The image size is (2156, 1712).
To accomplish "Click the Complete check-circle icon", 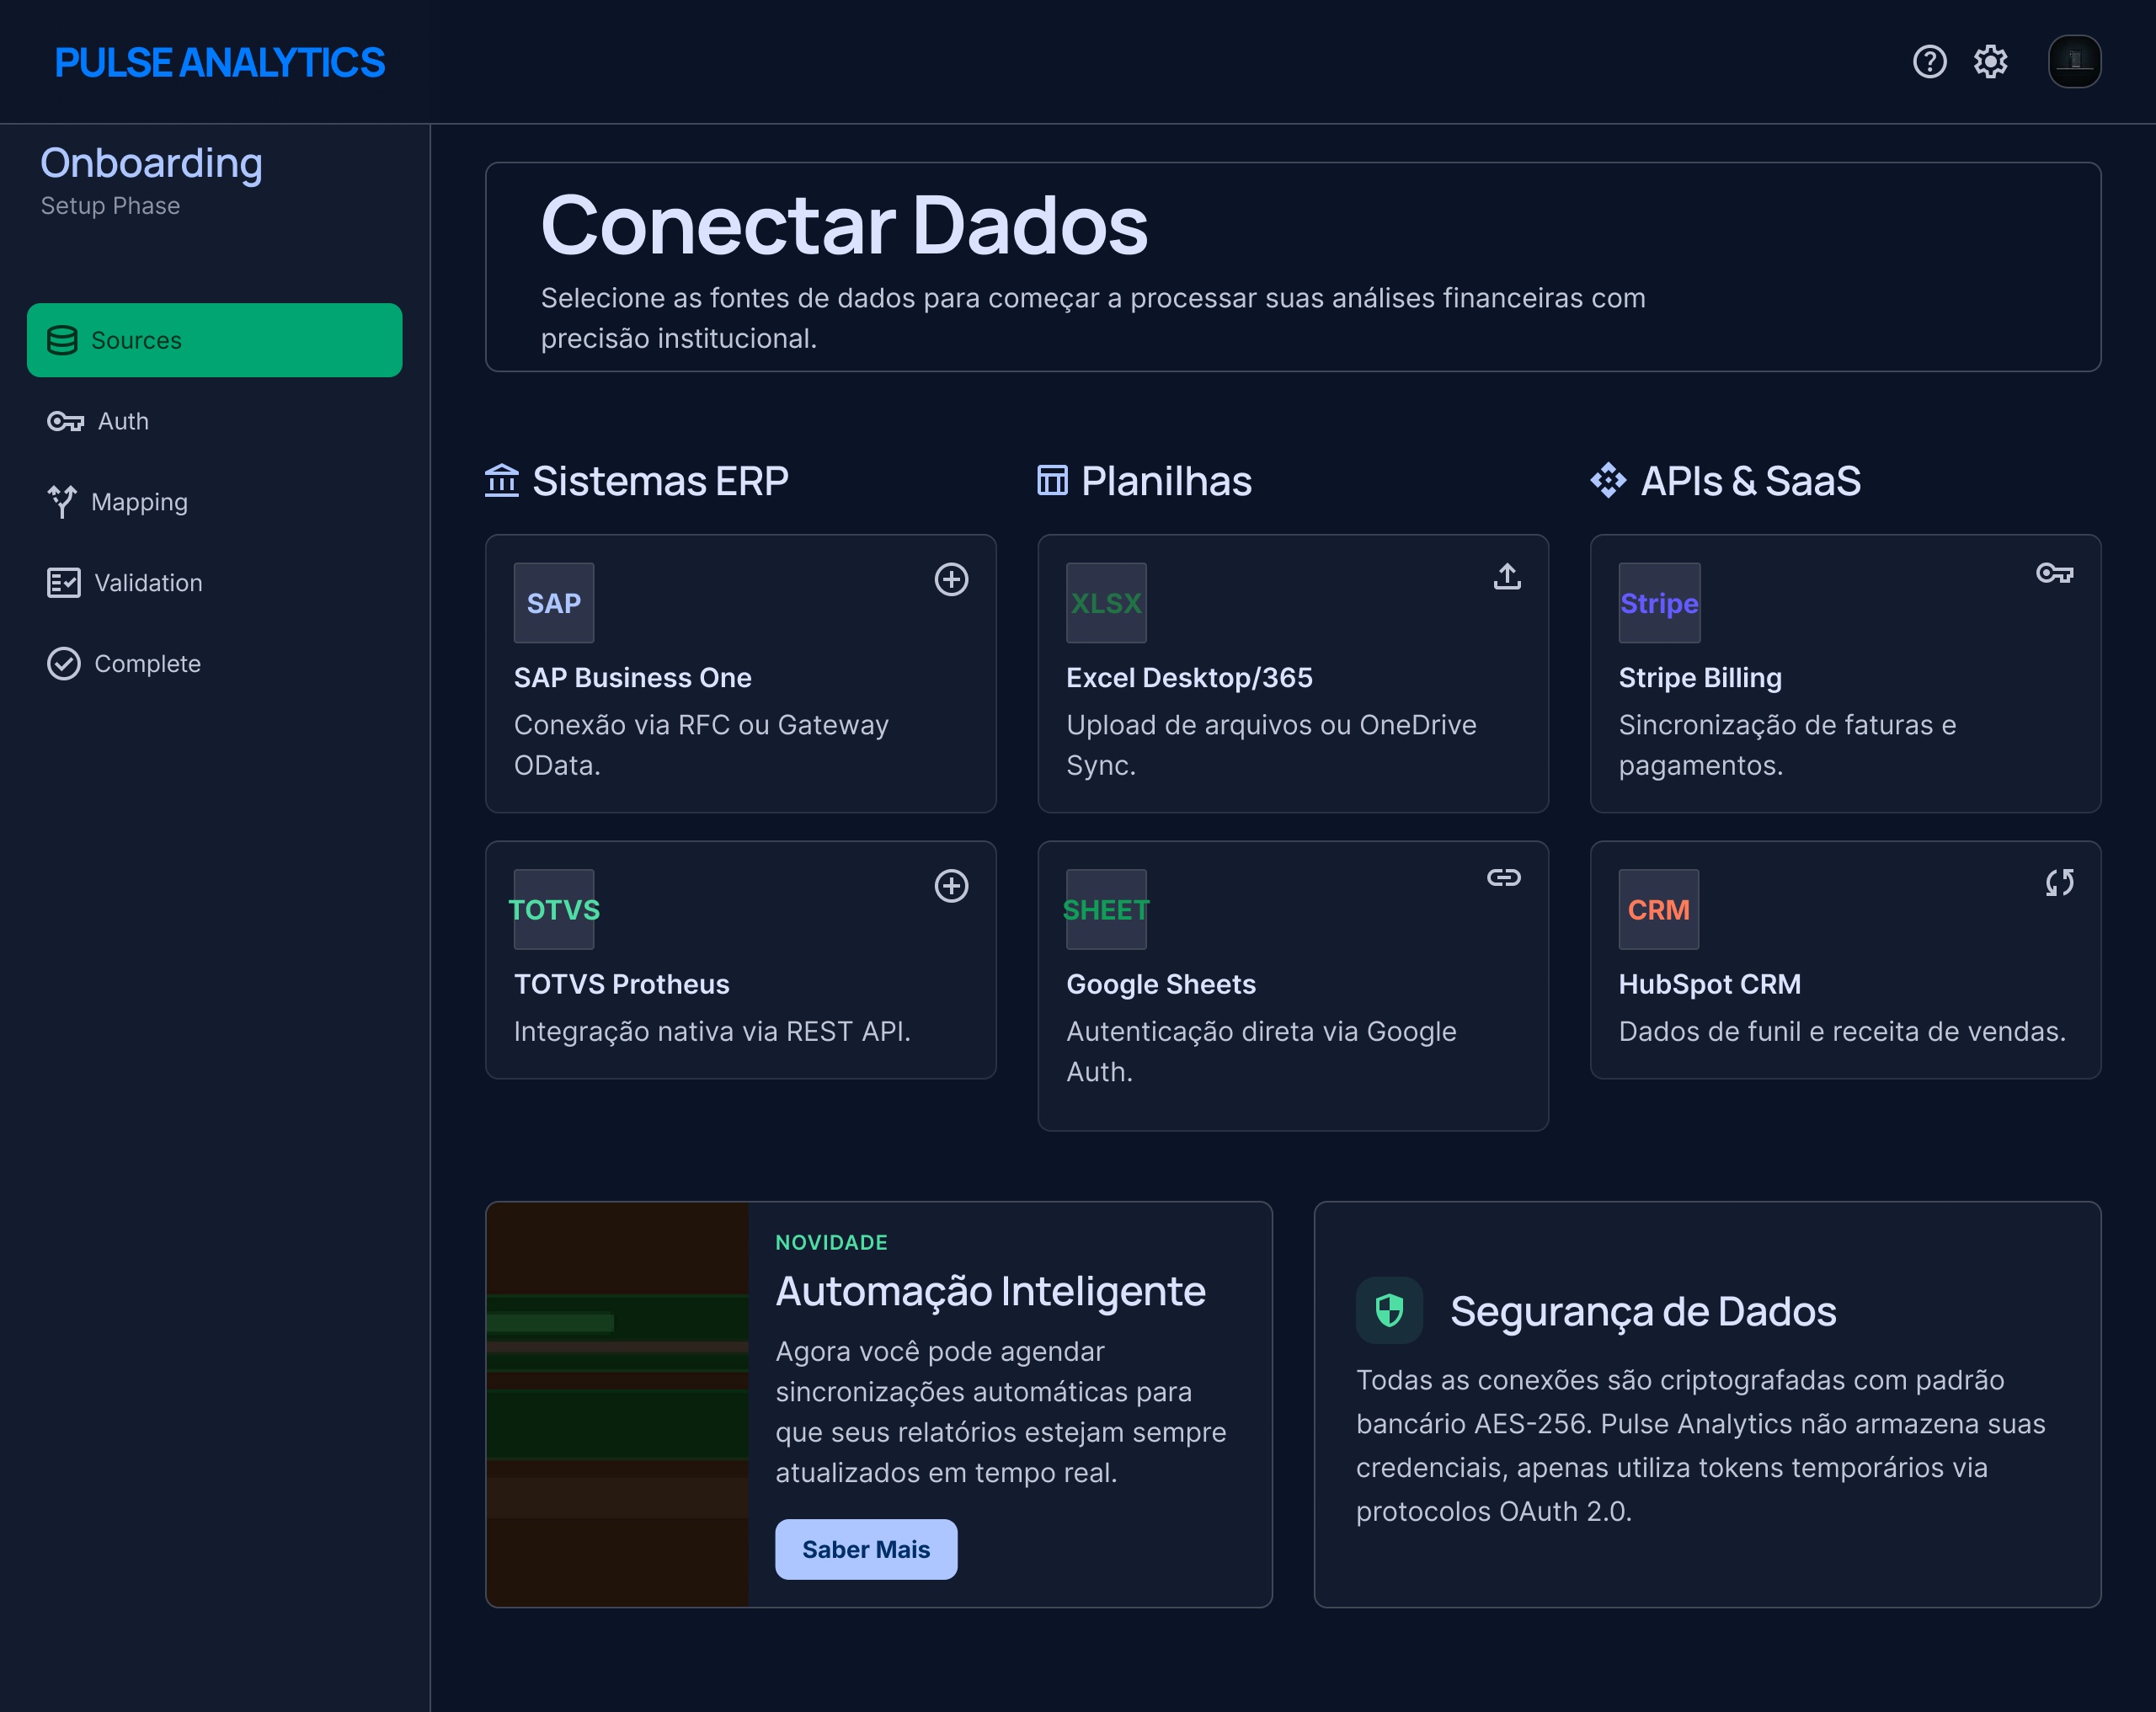I will 63,664.
